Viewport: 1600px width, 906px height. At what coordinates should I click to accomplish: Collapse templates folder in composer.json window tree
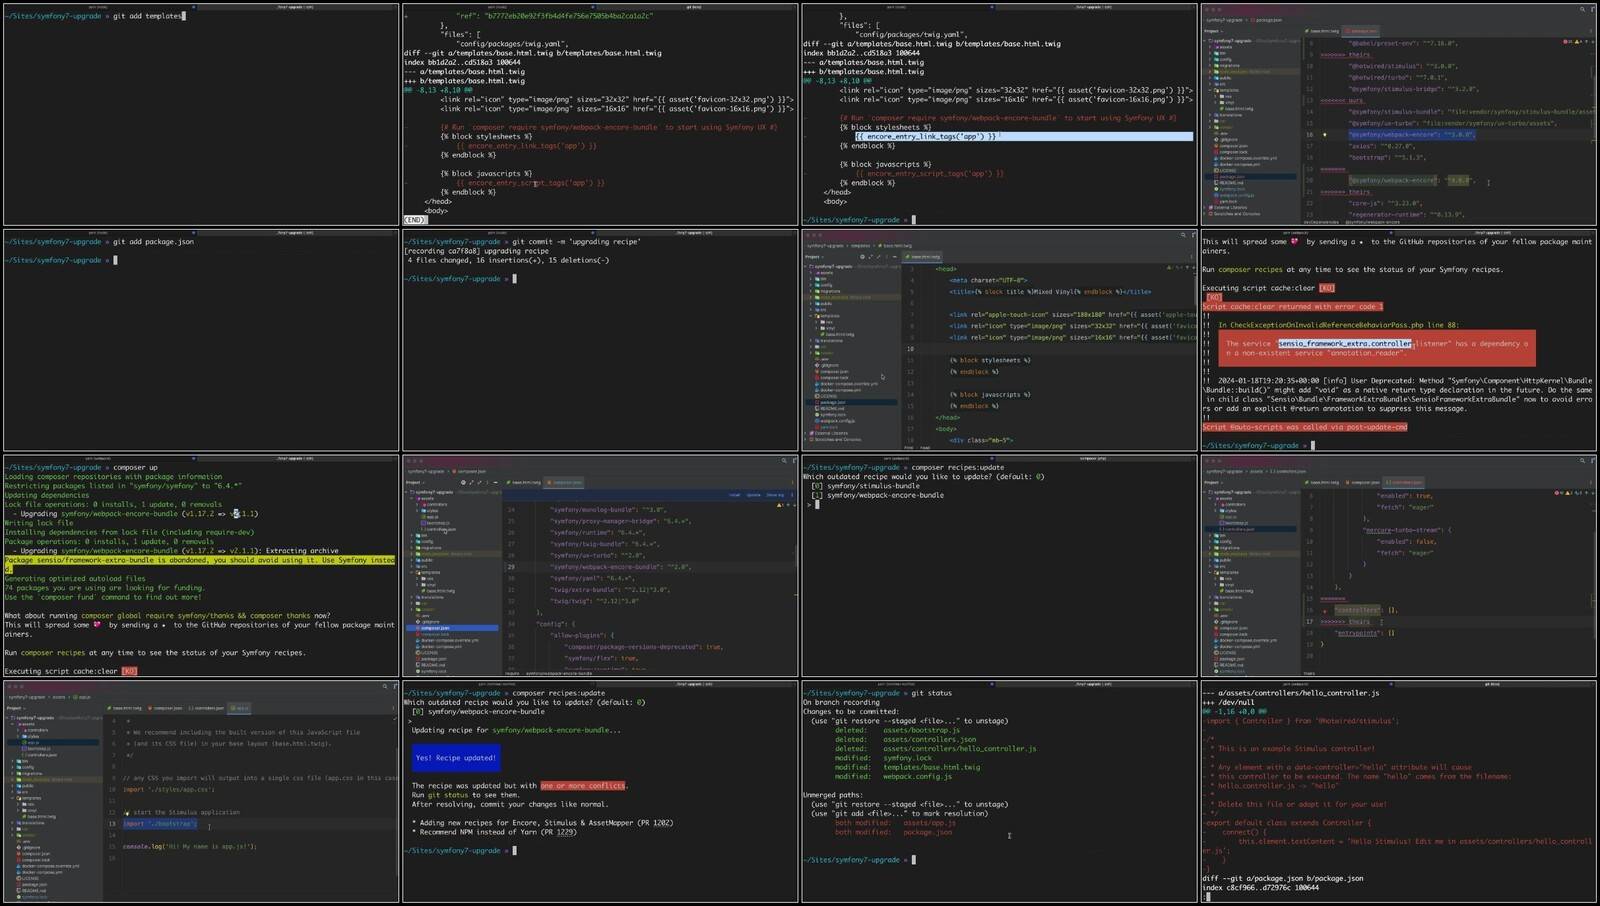click(413, 572)
